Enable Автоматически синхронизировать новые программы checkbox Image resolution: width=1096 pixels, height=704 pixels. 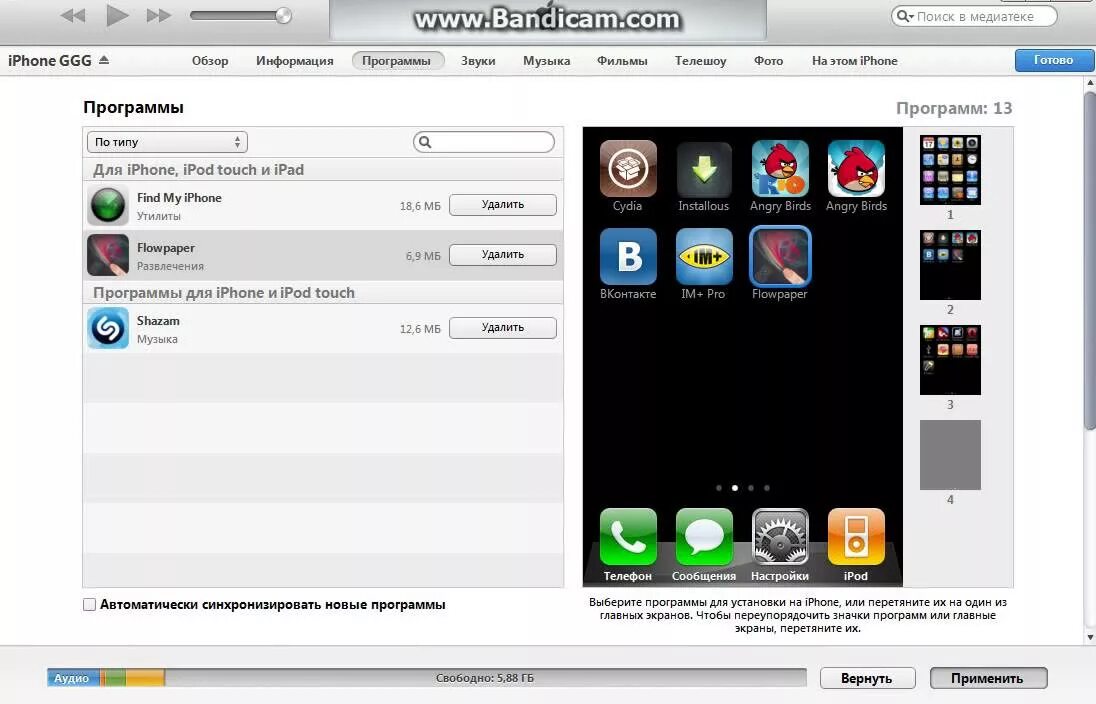[89, 605]
